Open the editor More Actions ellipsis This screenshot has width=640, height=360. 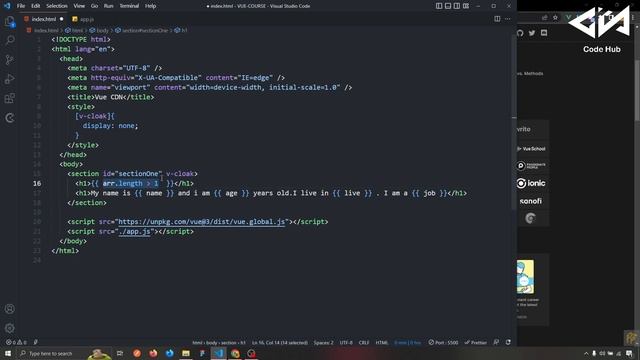tap(507, 19)
